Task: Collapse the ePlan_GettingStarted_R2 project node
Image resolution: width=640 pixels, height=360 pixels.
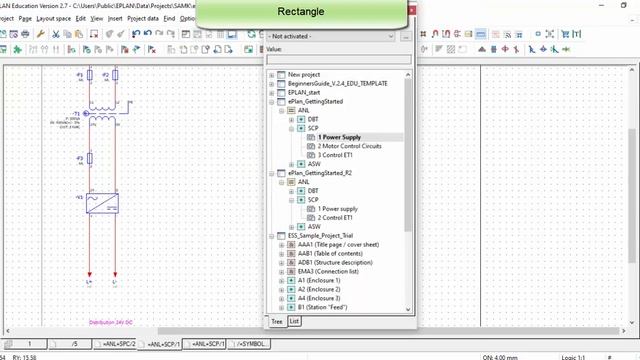Action: coord(271,173)
